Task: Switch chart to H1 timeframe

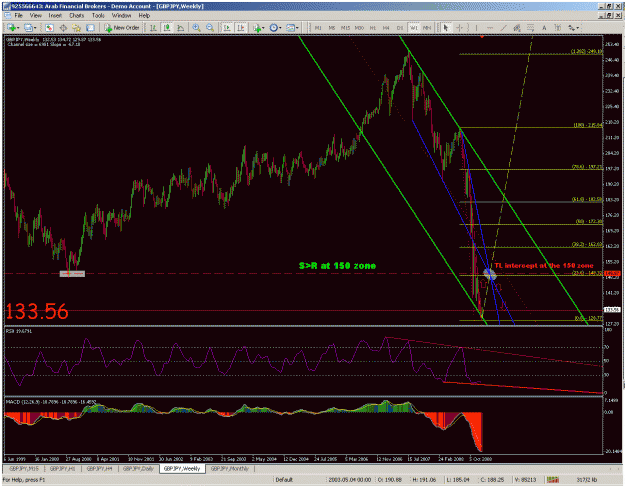Action: coord(373,28)
